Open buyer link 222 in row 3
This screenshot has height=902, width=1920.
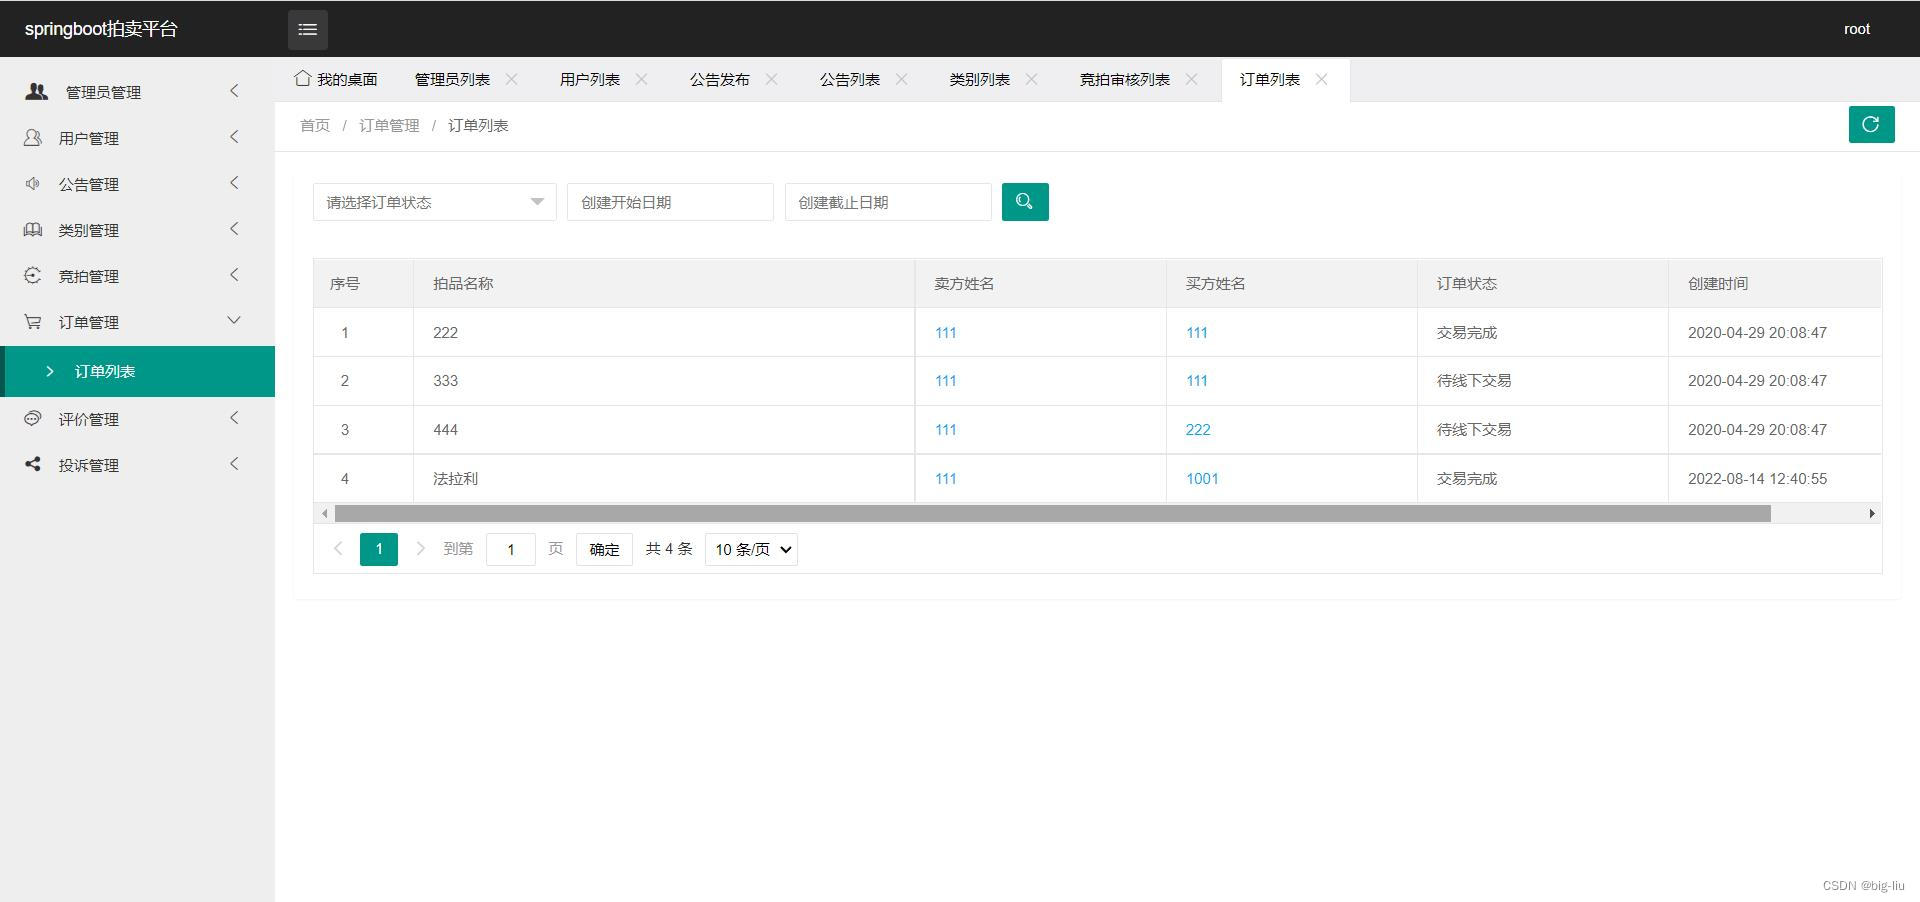tap(1198, 429)
